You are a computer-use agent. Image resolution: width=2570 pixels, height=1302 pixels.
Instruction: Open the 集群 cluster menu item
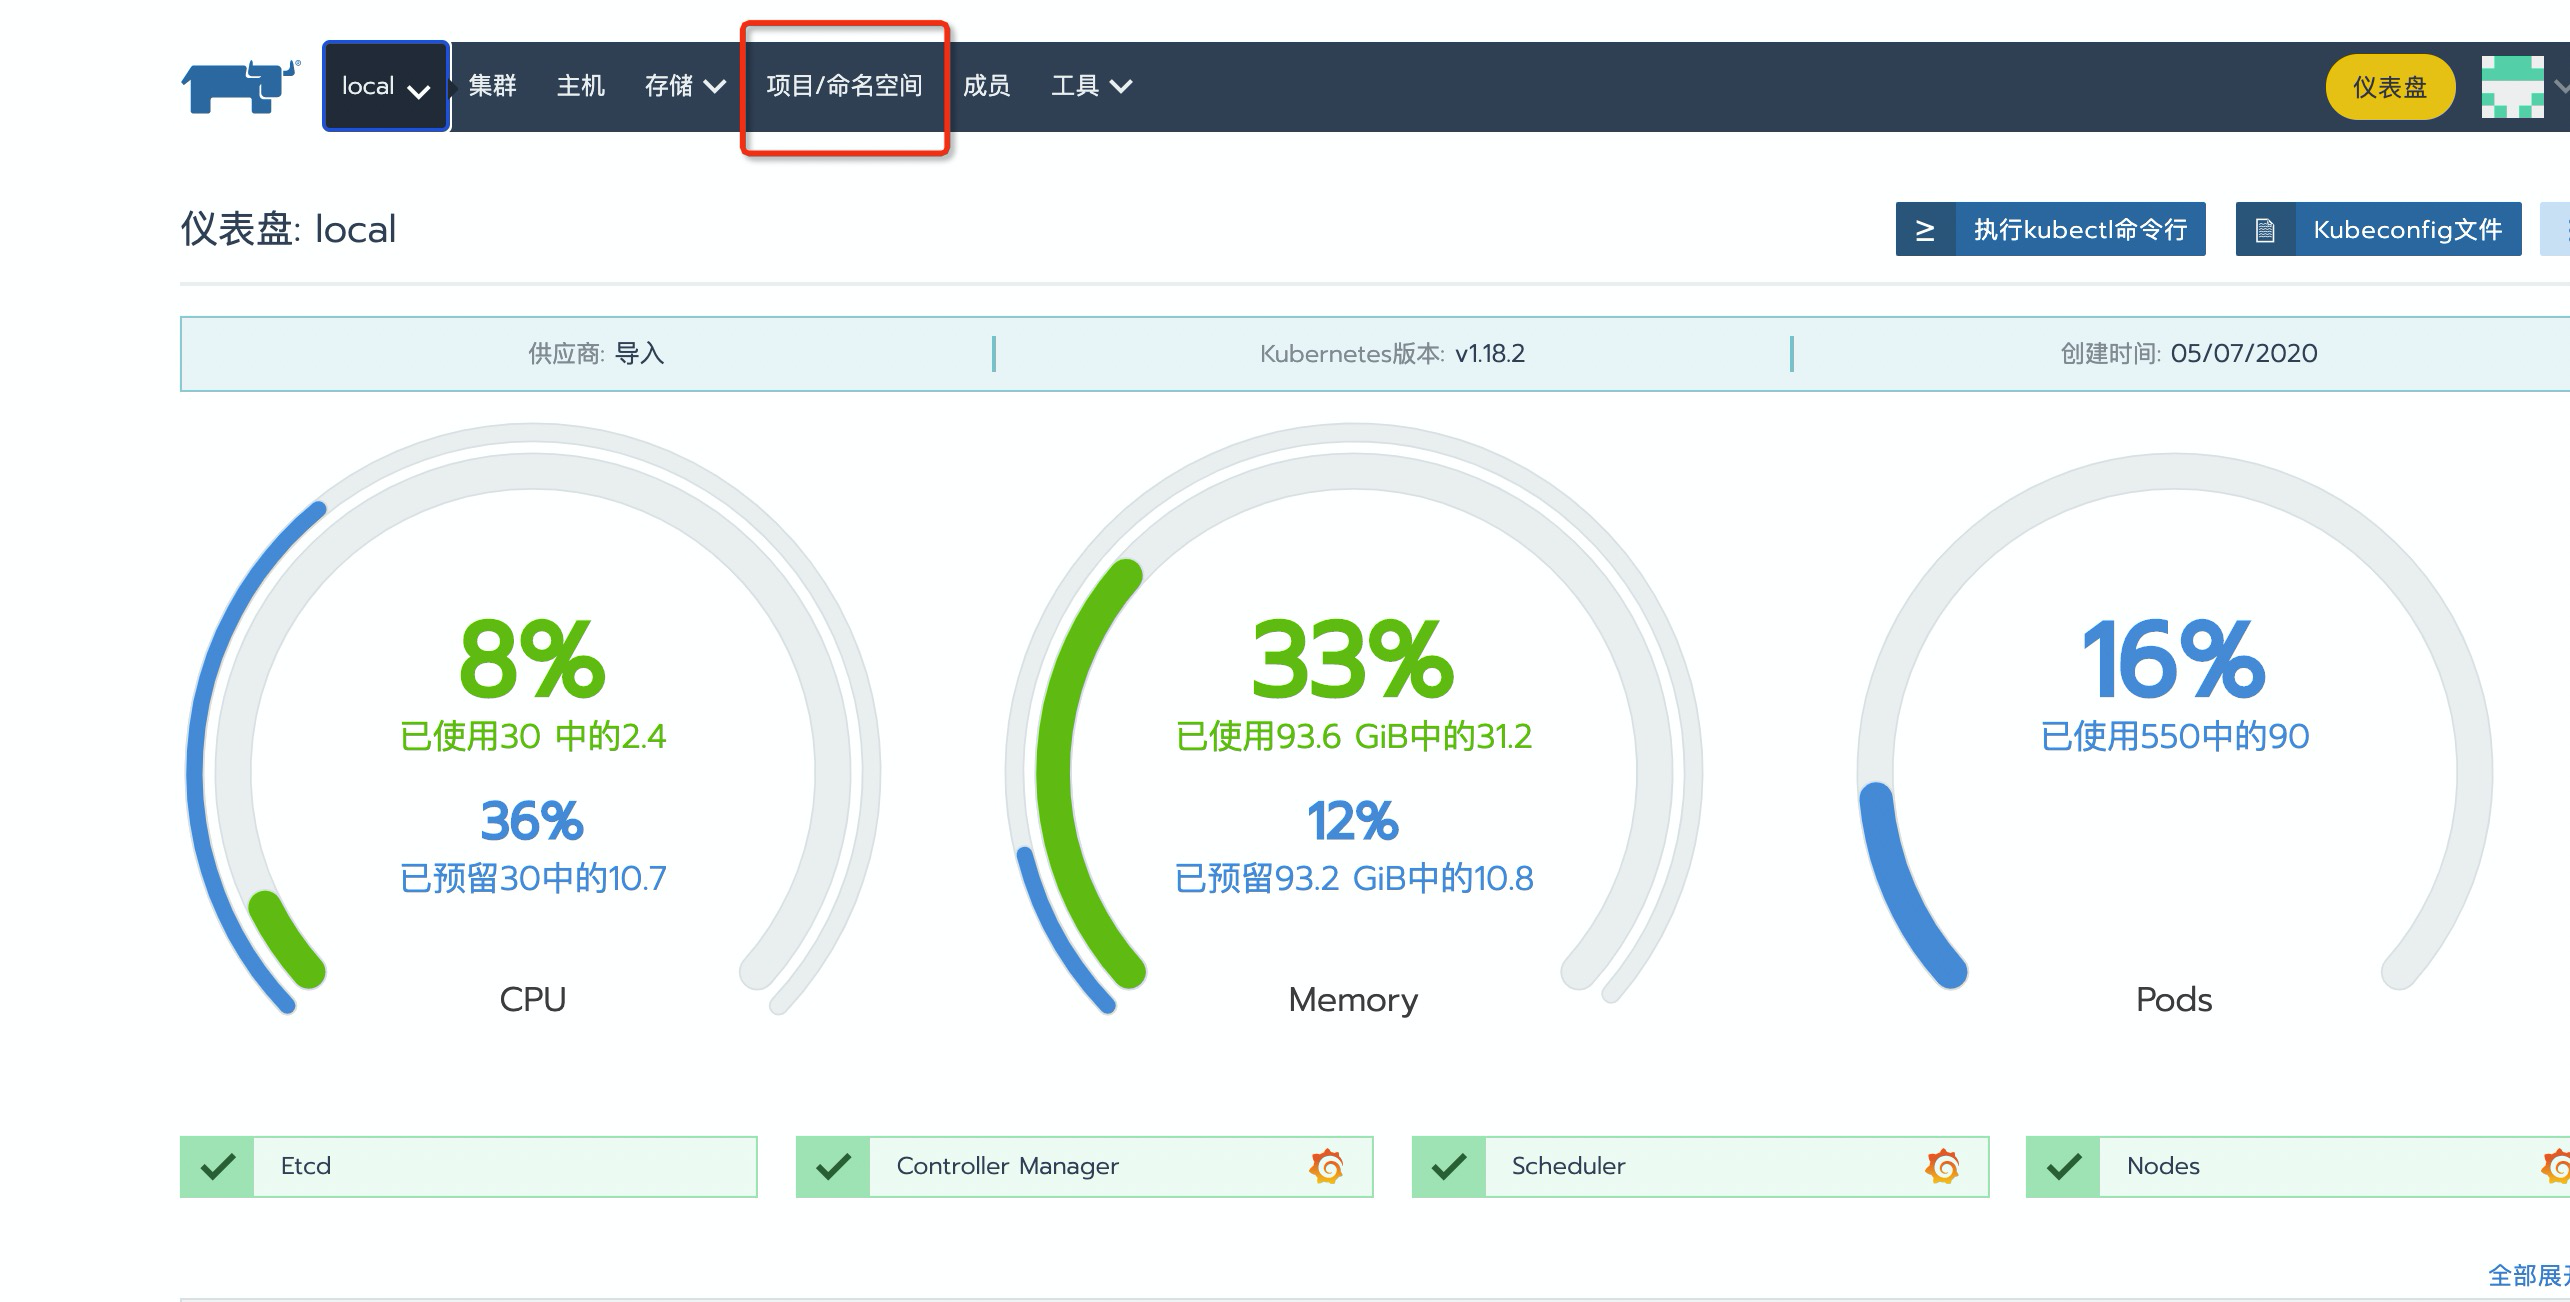coord(492,87)
